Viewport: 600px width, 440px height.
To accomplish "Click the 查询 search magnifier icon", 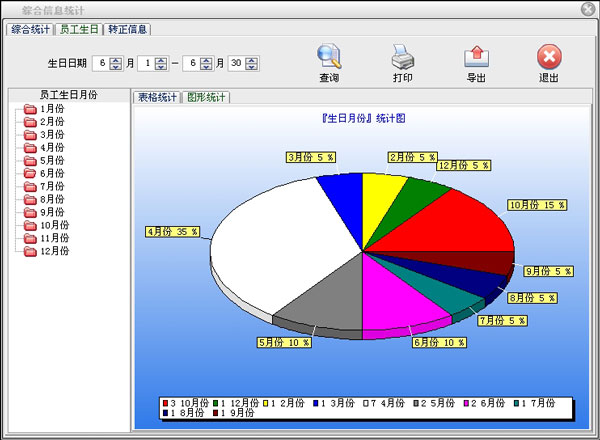I will point(329,56).
